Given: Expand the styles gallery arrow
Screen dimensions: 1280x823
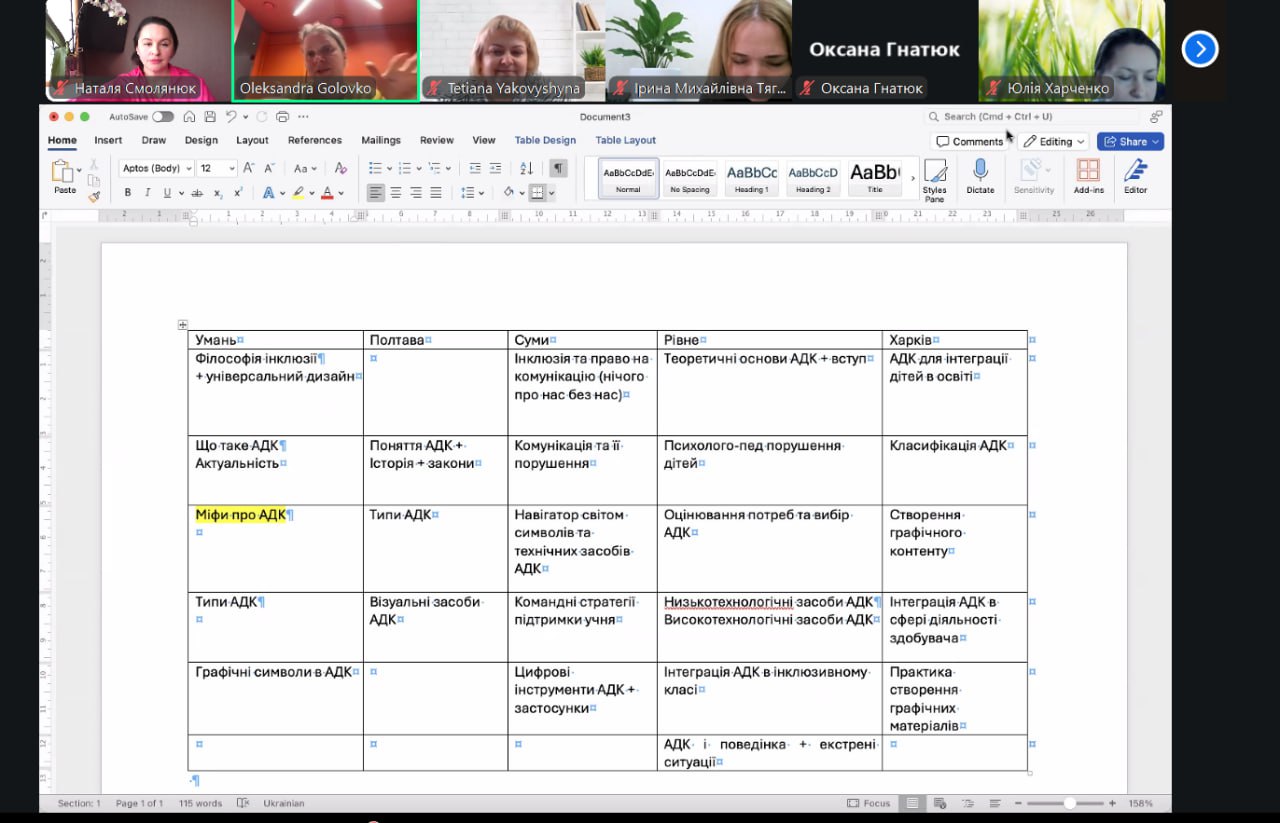Looking at the screenshot, I should tap(912, 178).
